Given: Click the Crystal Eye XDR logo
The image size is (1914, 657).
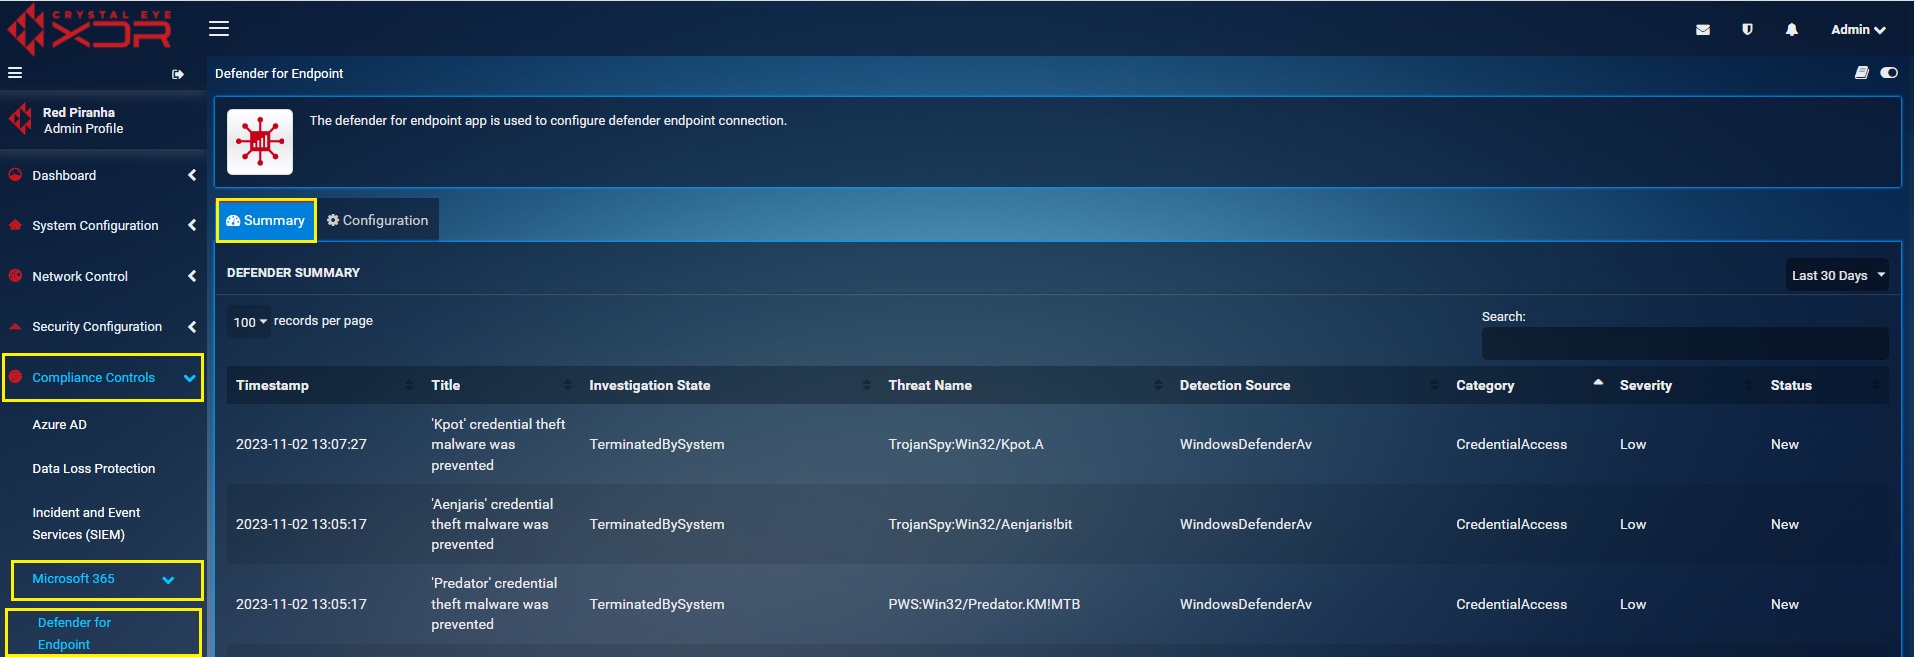Looking at the screenshot, I should [90, 29].
